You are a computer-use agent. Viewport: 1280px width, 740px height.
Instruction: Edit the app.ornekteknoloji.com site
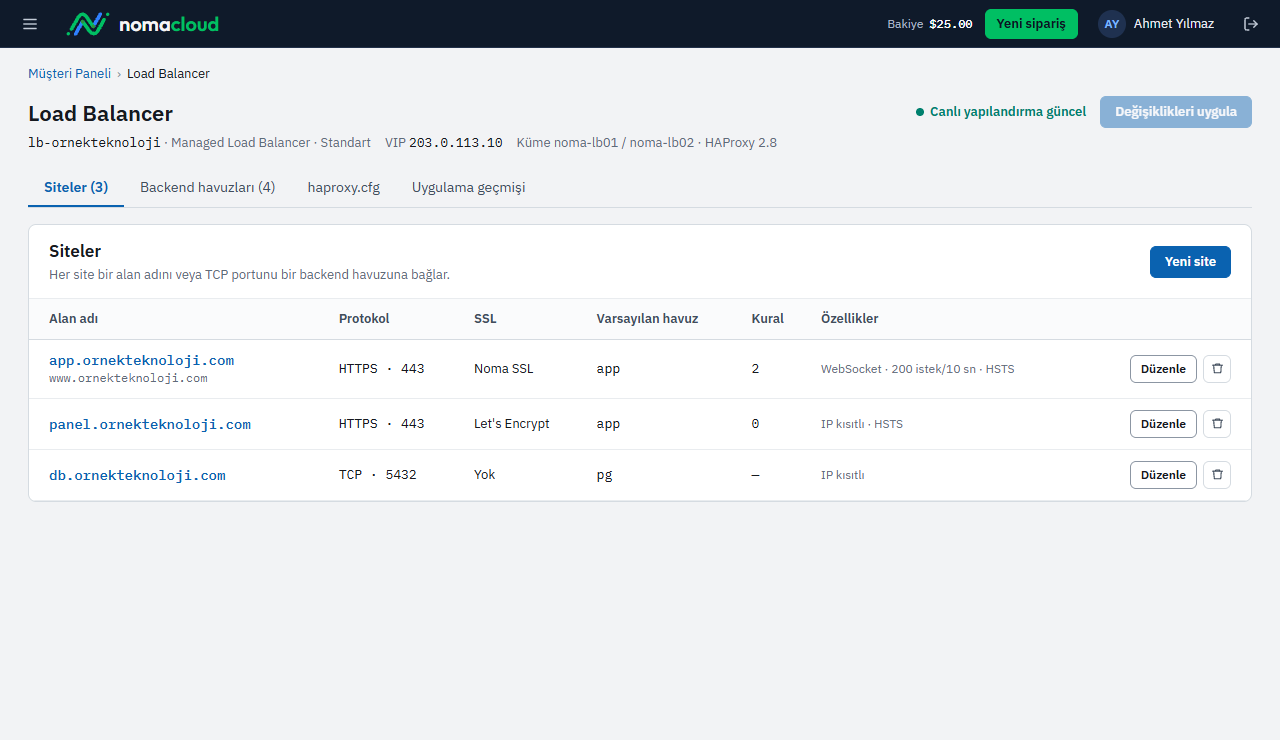tap(1163, 369)
